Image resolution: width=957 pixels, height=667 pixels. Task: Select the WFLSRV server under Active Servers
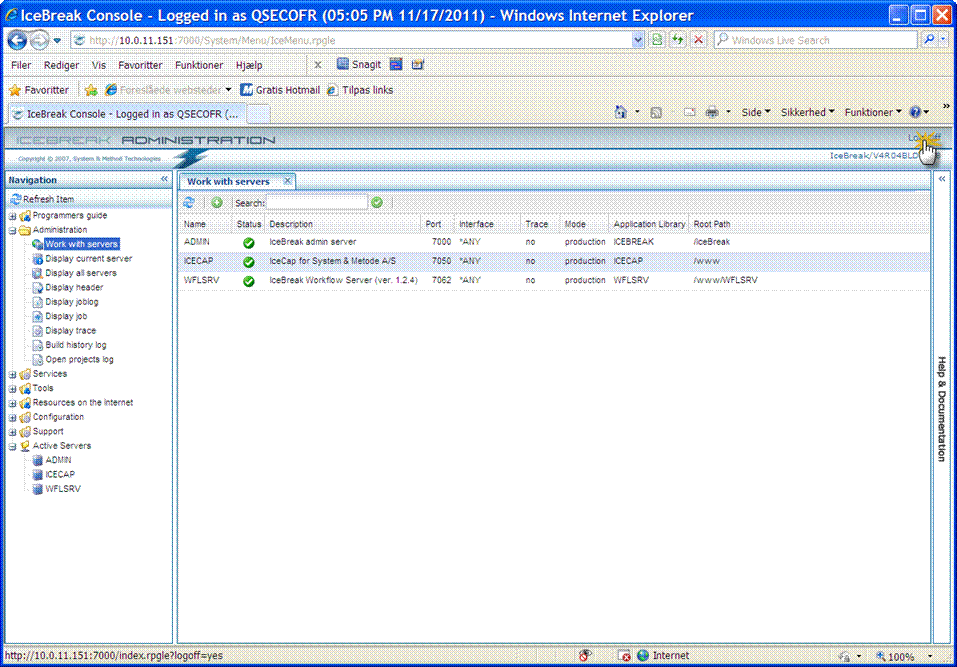pyautogui.click(x=63, y=489)
